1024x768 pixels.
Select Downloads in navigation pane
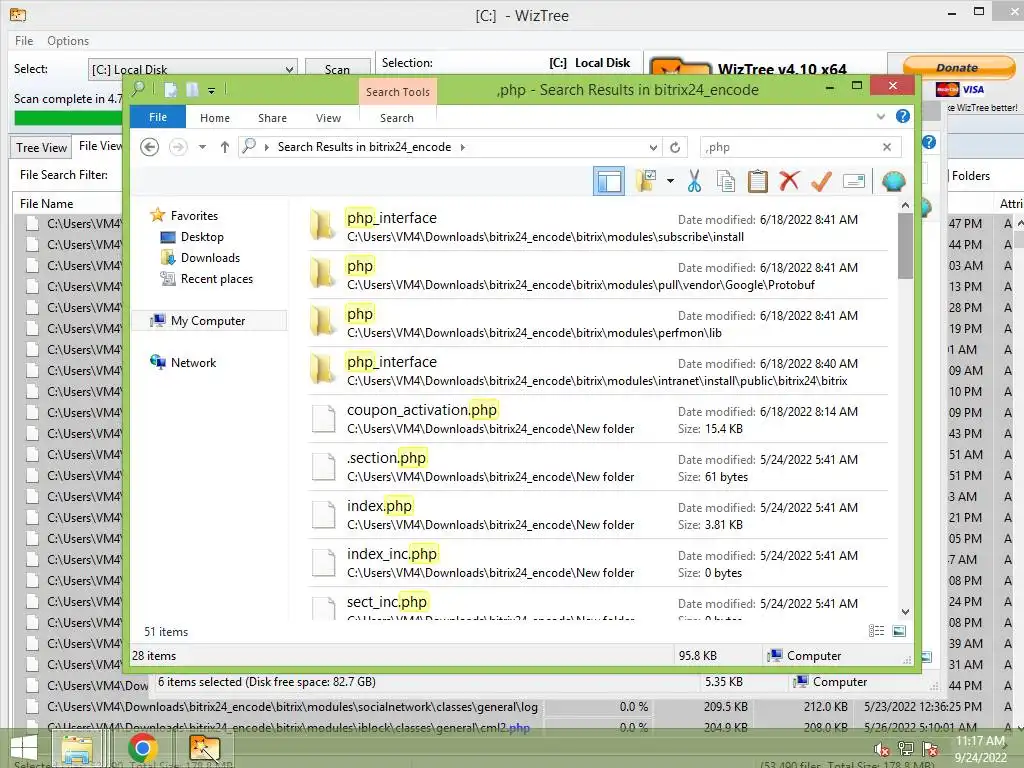tap(210, 257)
